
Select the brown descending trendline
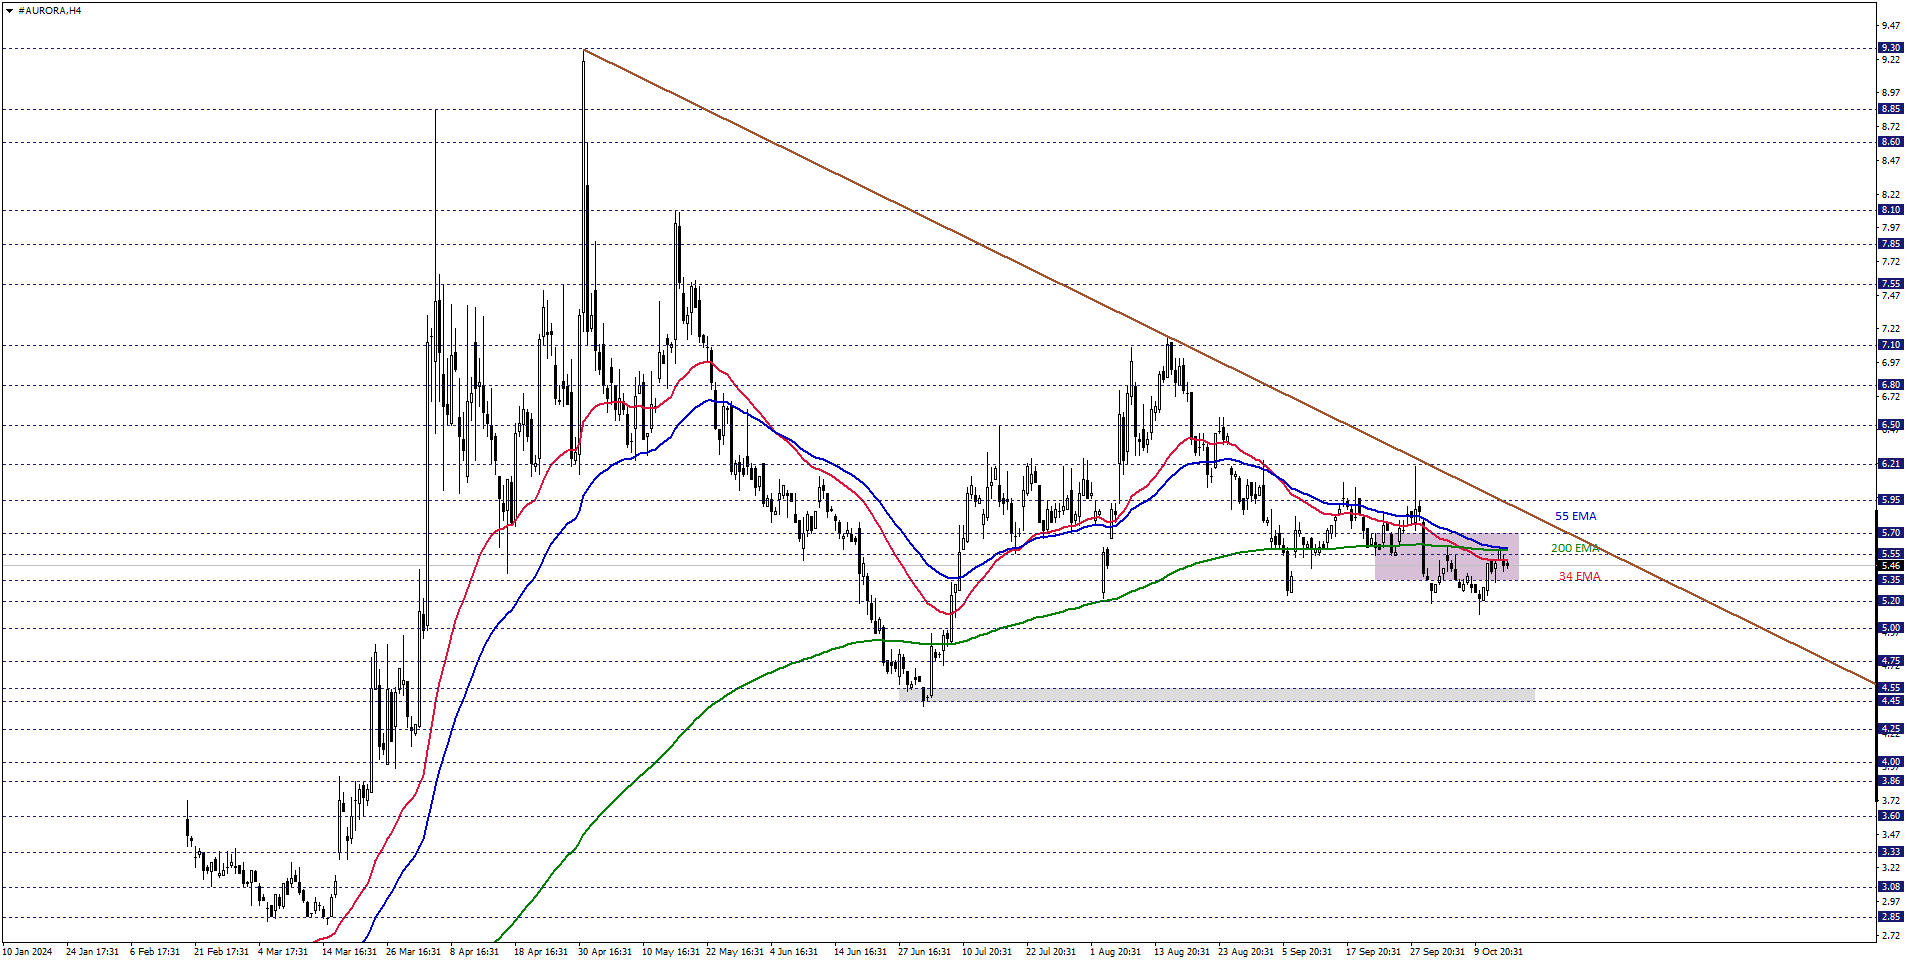[1229, 367]
